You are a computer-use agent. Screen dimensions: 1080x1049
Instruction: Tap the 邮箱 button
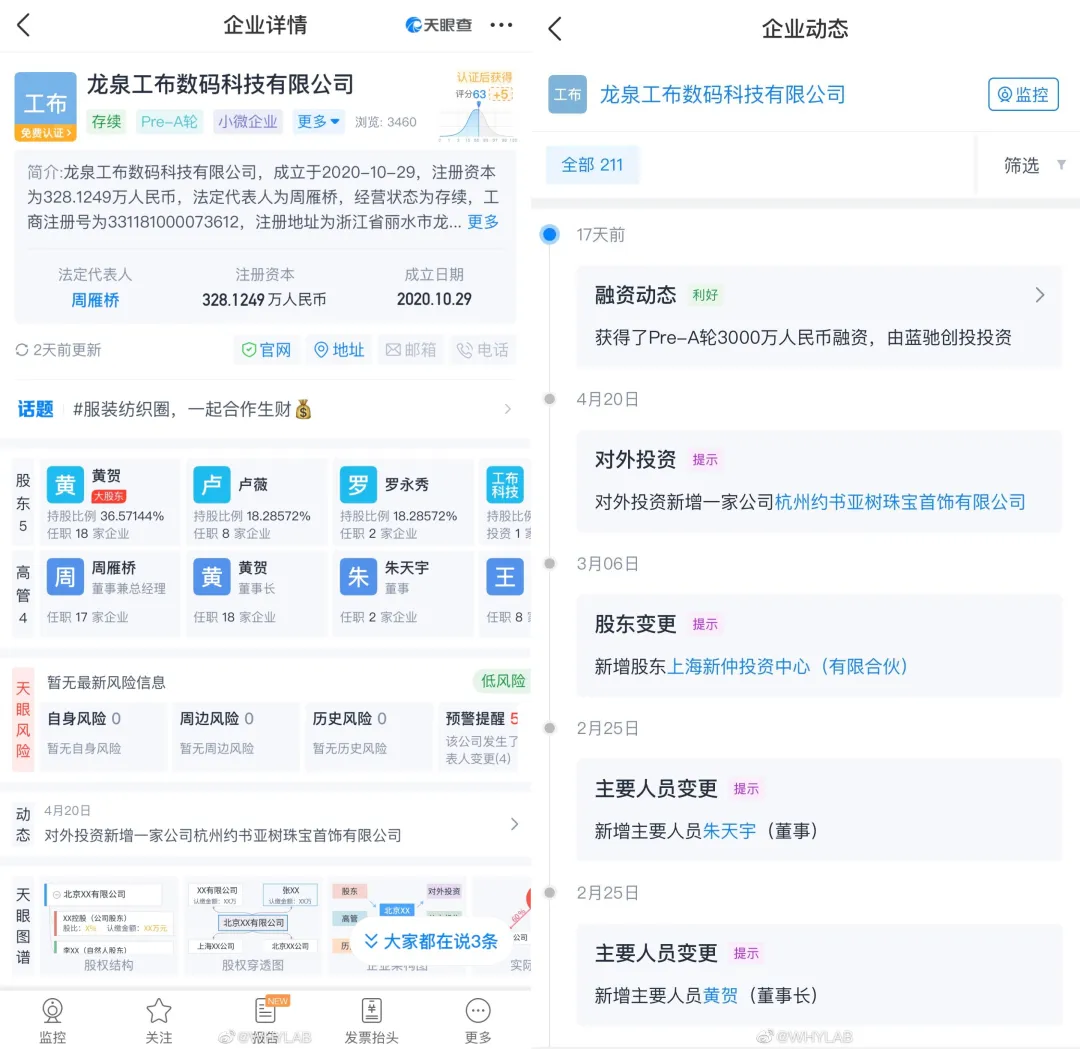tap(411, 350)
